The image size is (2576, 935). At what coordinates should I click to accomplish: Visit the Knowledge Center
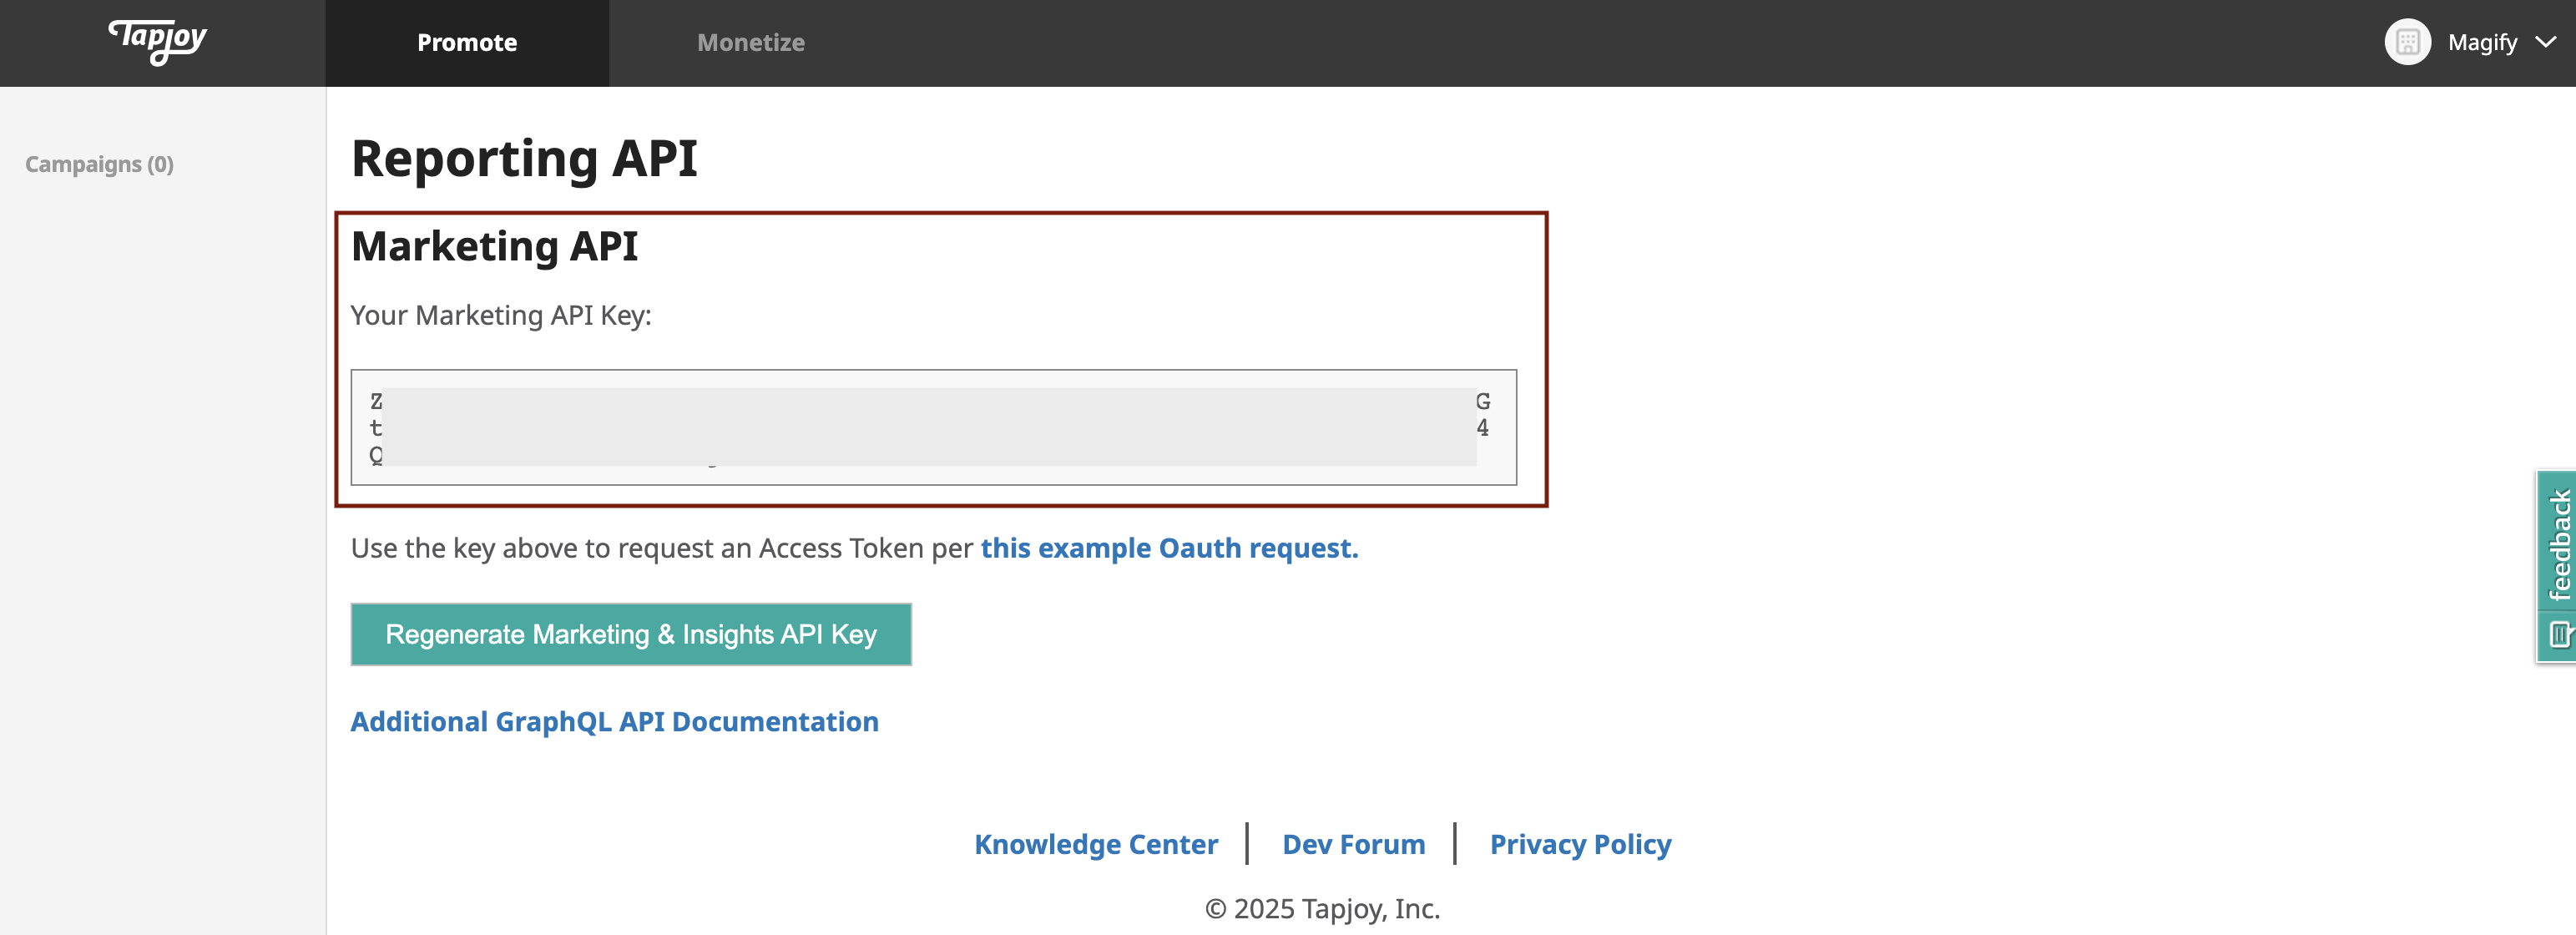(1096, 844)
